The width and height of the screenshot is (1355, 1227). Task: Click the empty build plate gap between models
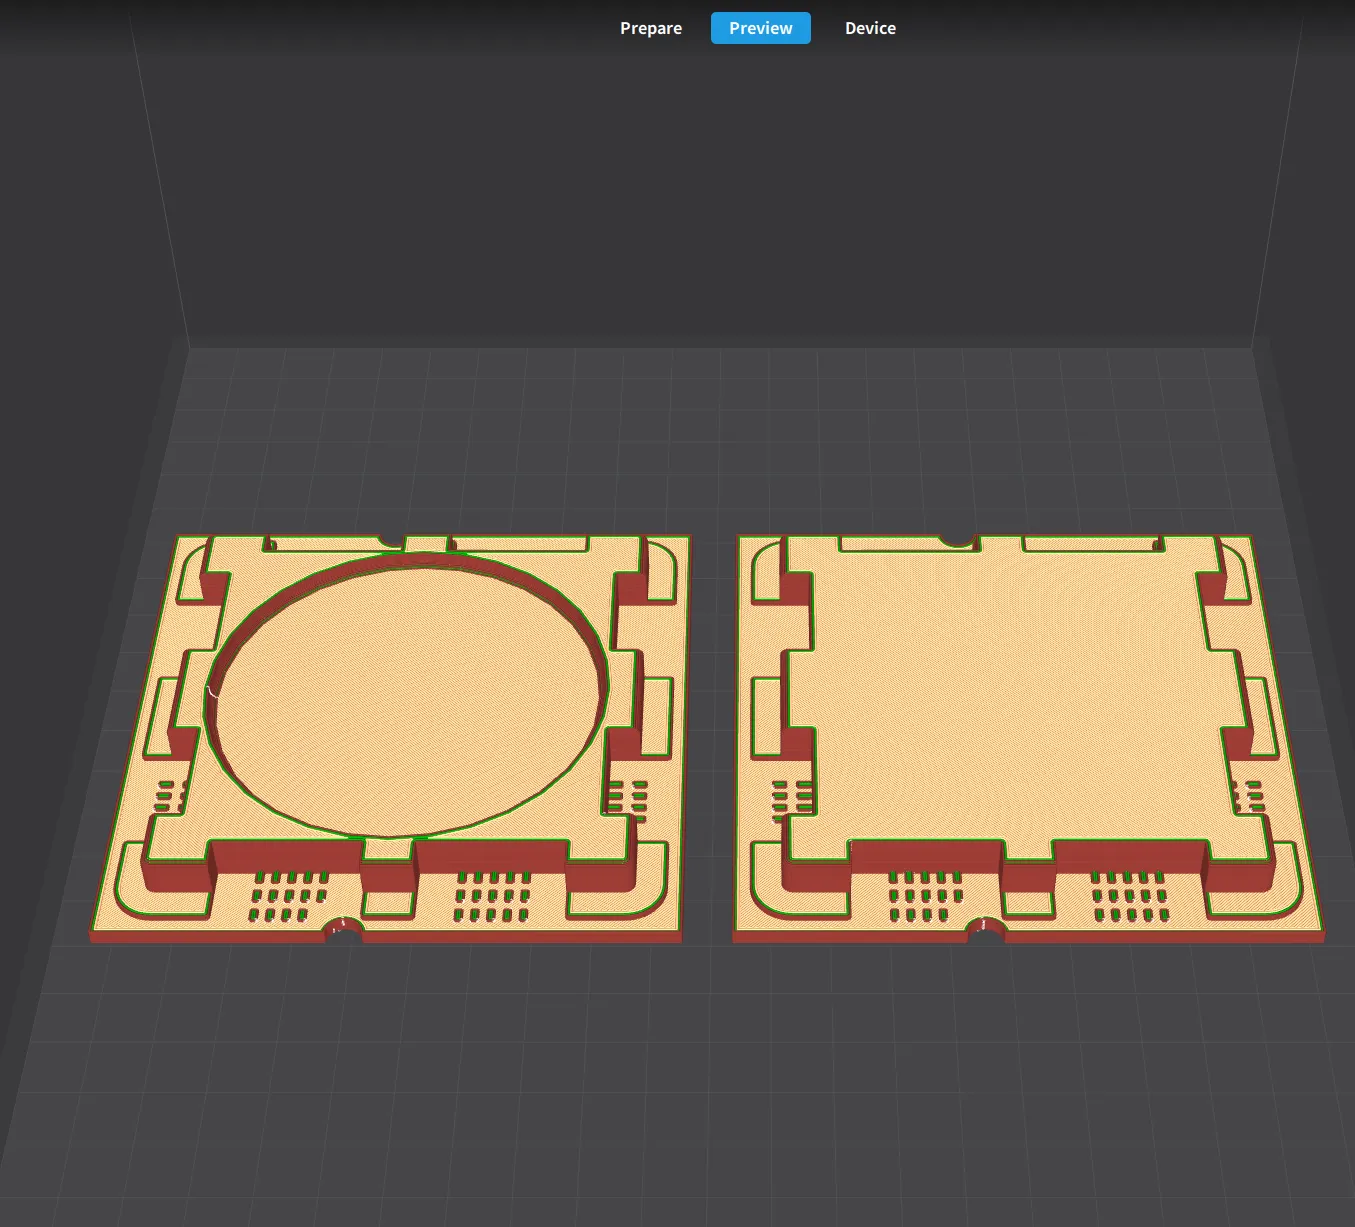(712, 740)
